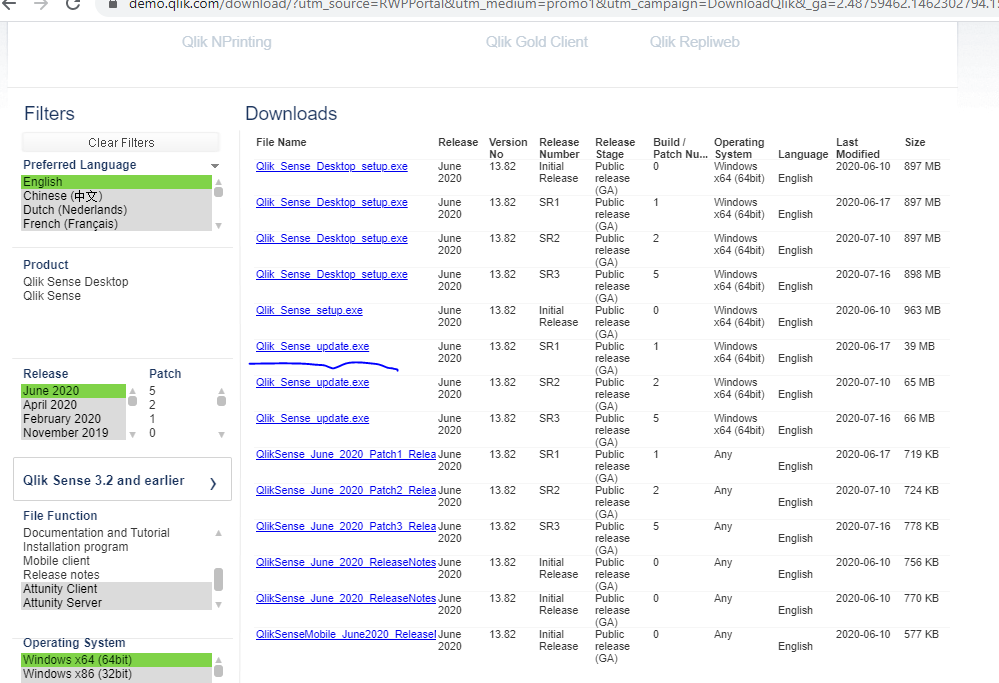Reload the page with browser refresh icon
Image resolution: width=999 pixels, height=683 pixels.
click(x=73, y=4)
